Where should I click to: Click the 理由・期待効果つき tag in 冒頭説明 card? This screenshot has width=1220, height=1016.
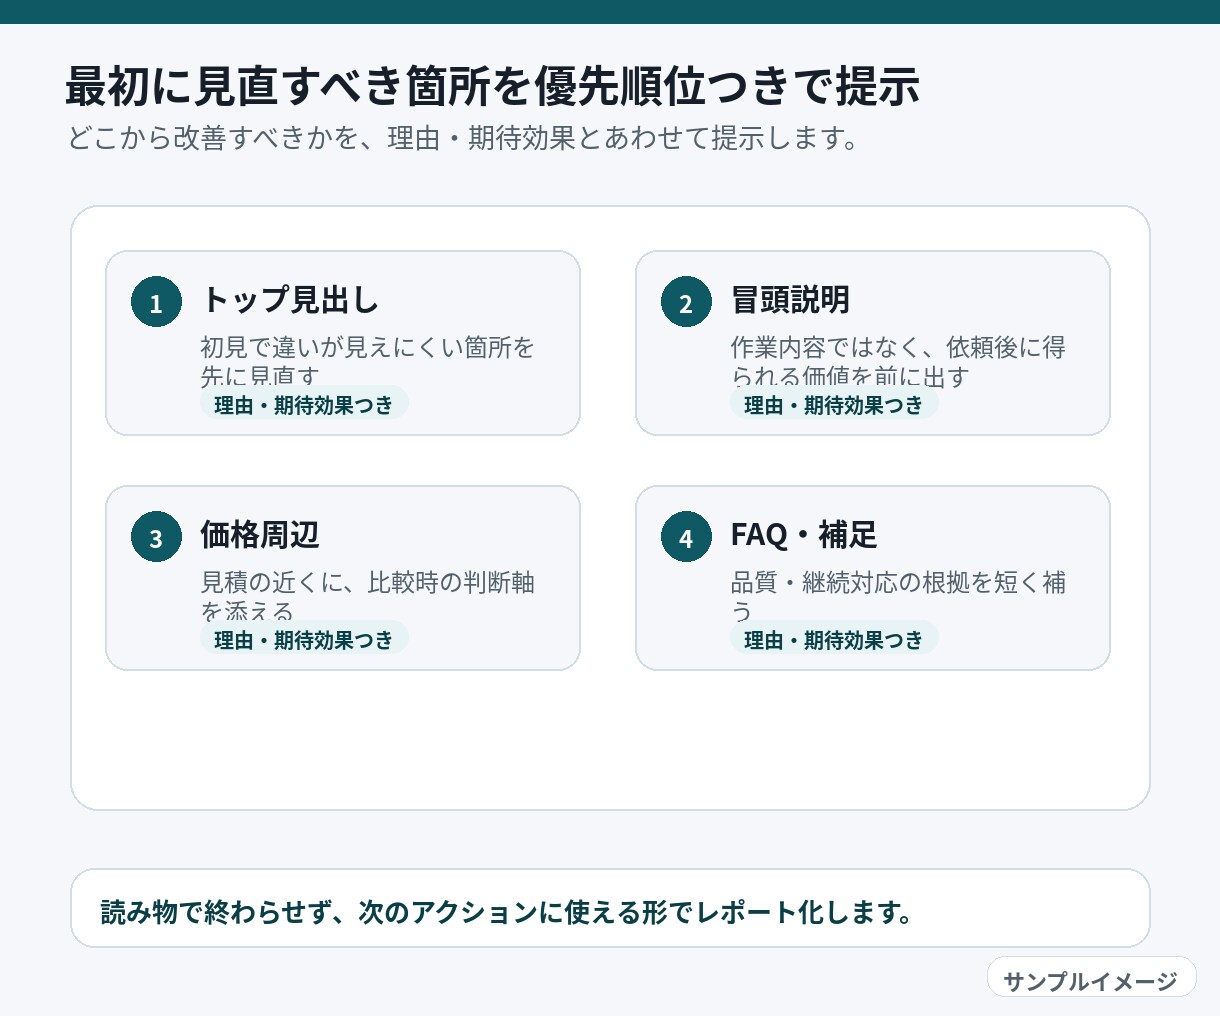(x=834, y=404)
